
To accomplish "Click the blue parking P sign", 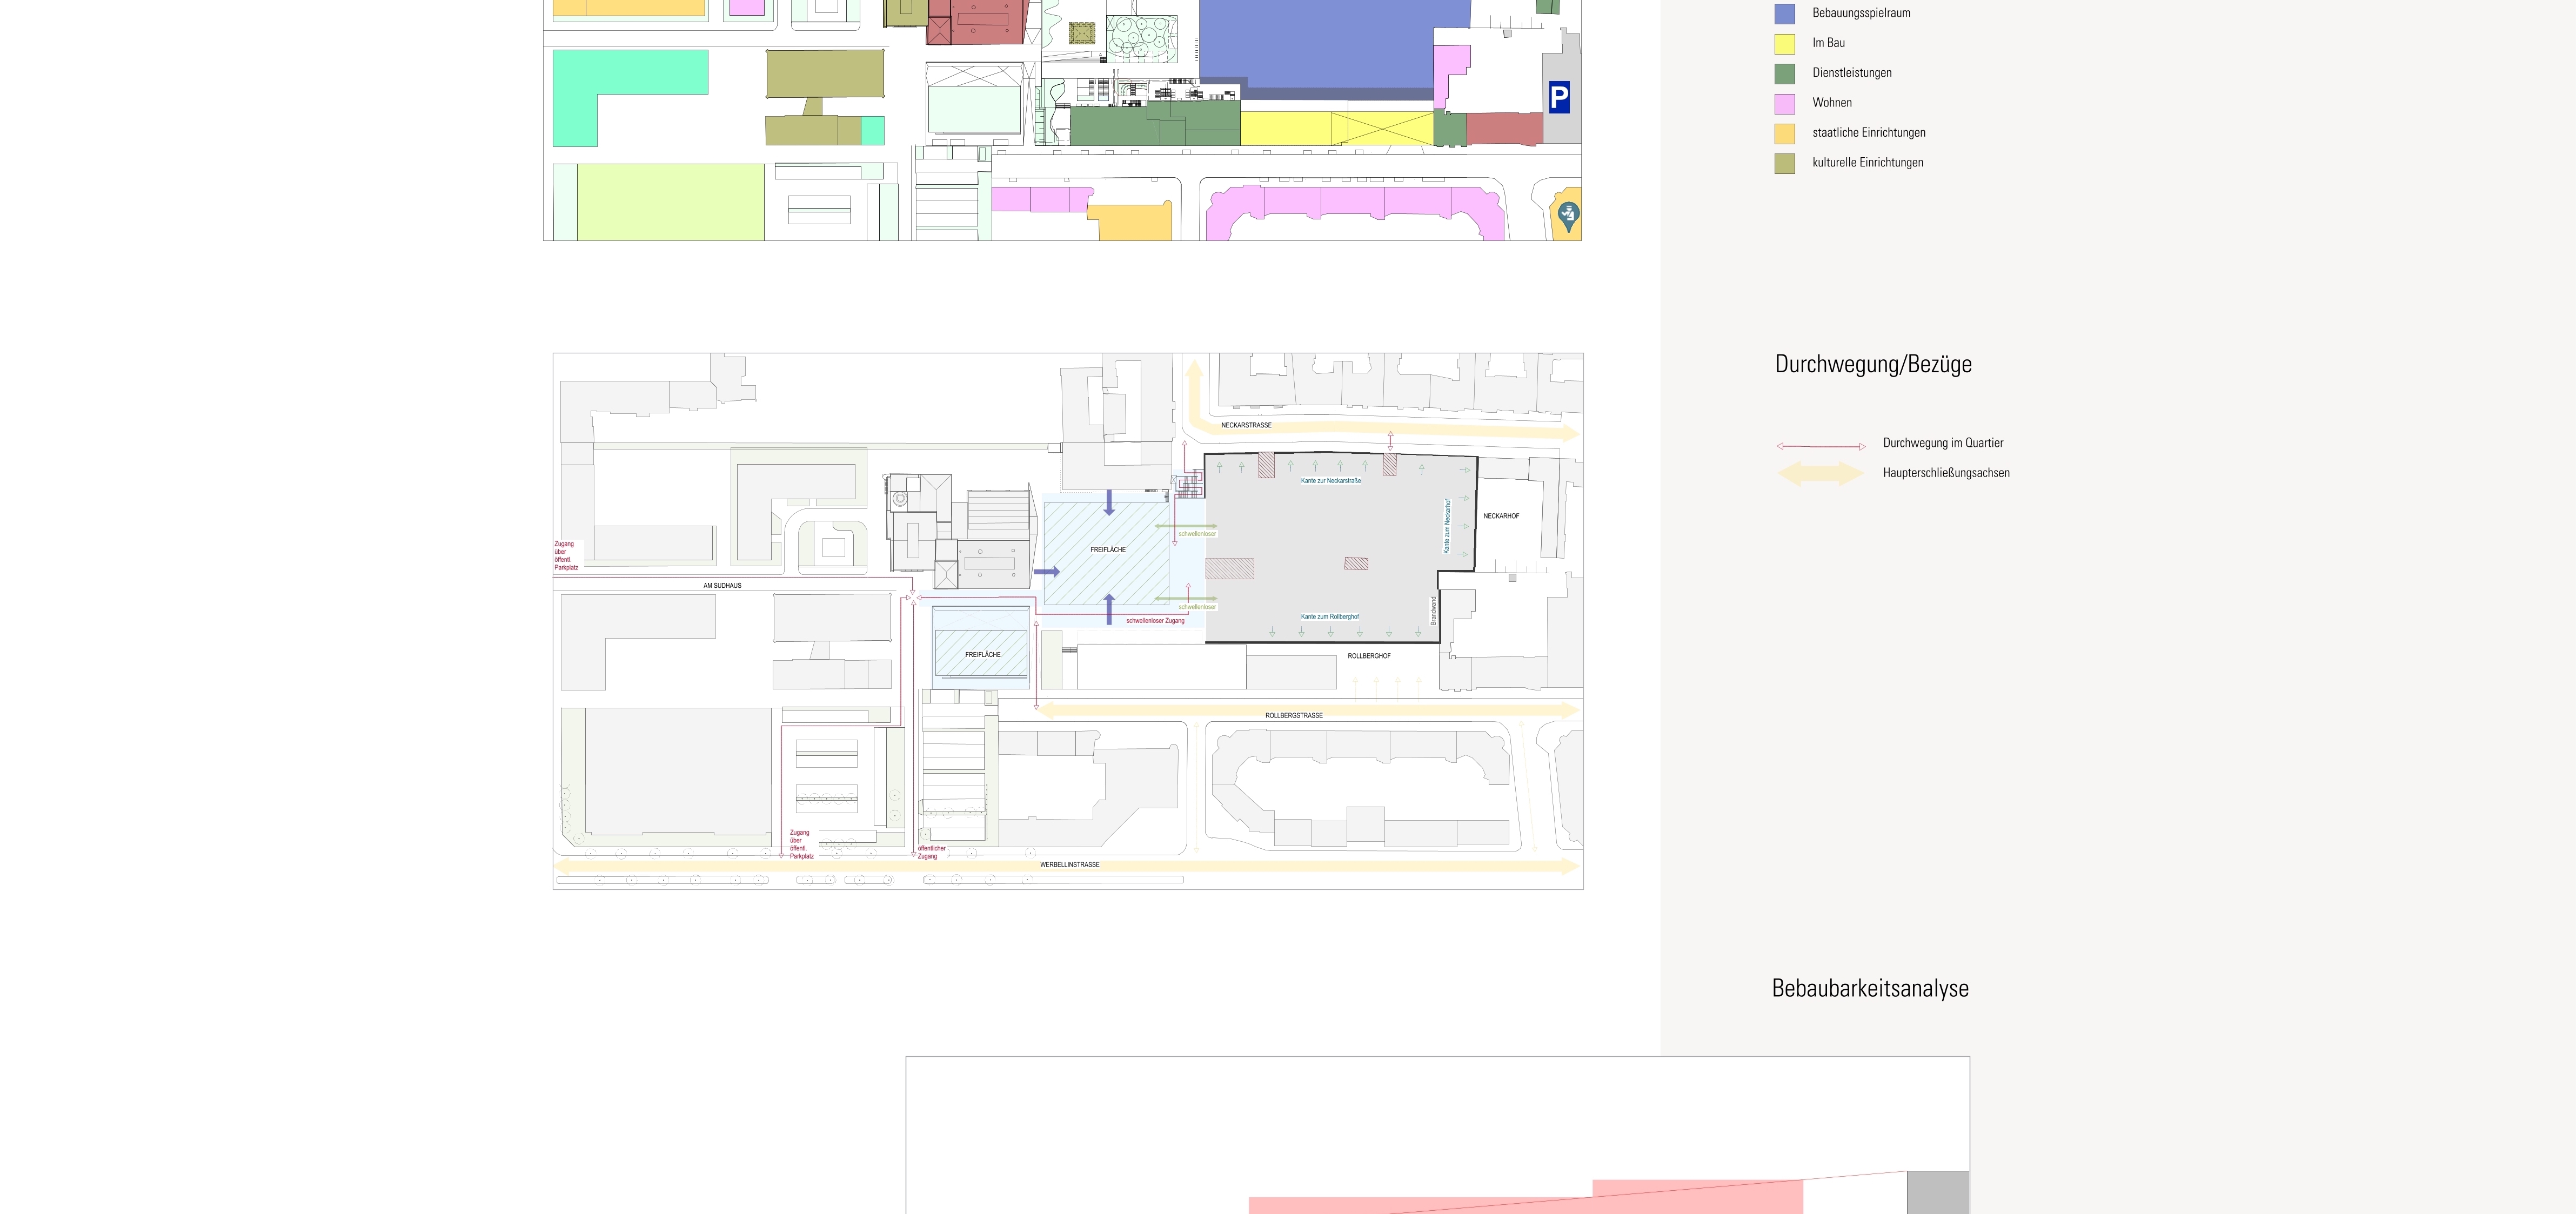I will (x=1559, y=97).
